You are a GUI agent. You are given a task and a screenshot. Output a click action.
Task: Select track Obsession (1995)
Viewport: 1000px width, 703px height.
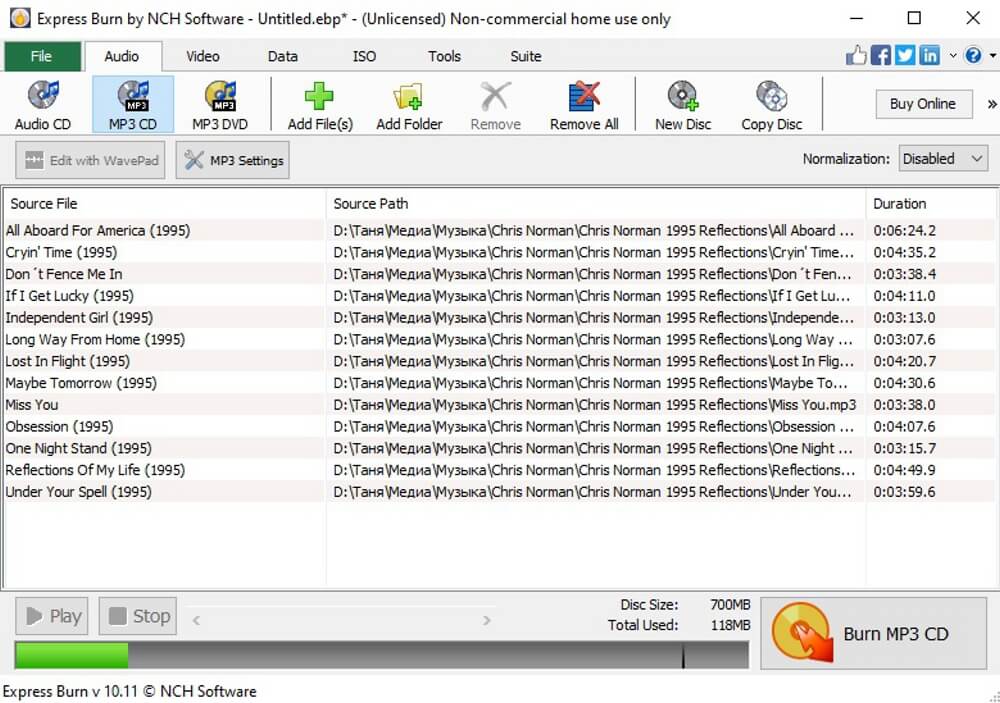59,426
